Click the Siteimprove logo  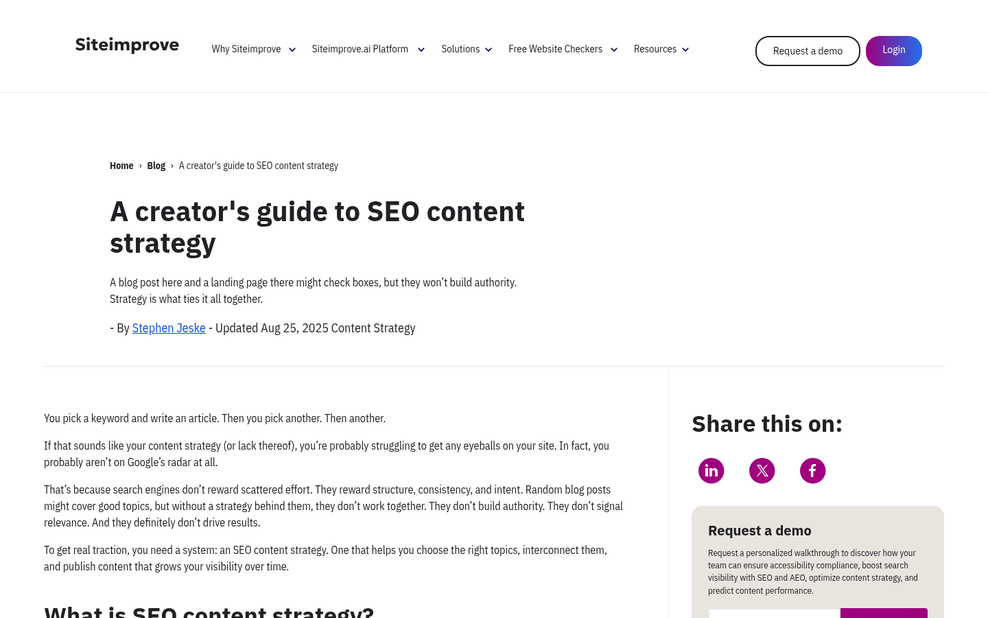tap(127, 45)
